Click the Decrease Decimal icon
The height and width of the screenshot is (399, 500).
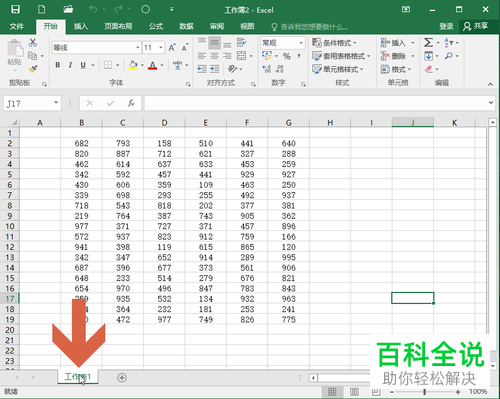tap(279, 69)
